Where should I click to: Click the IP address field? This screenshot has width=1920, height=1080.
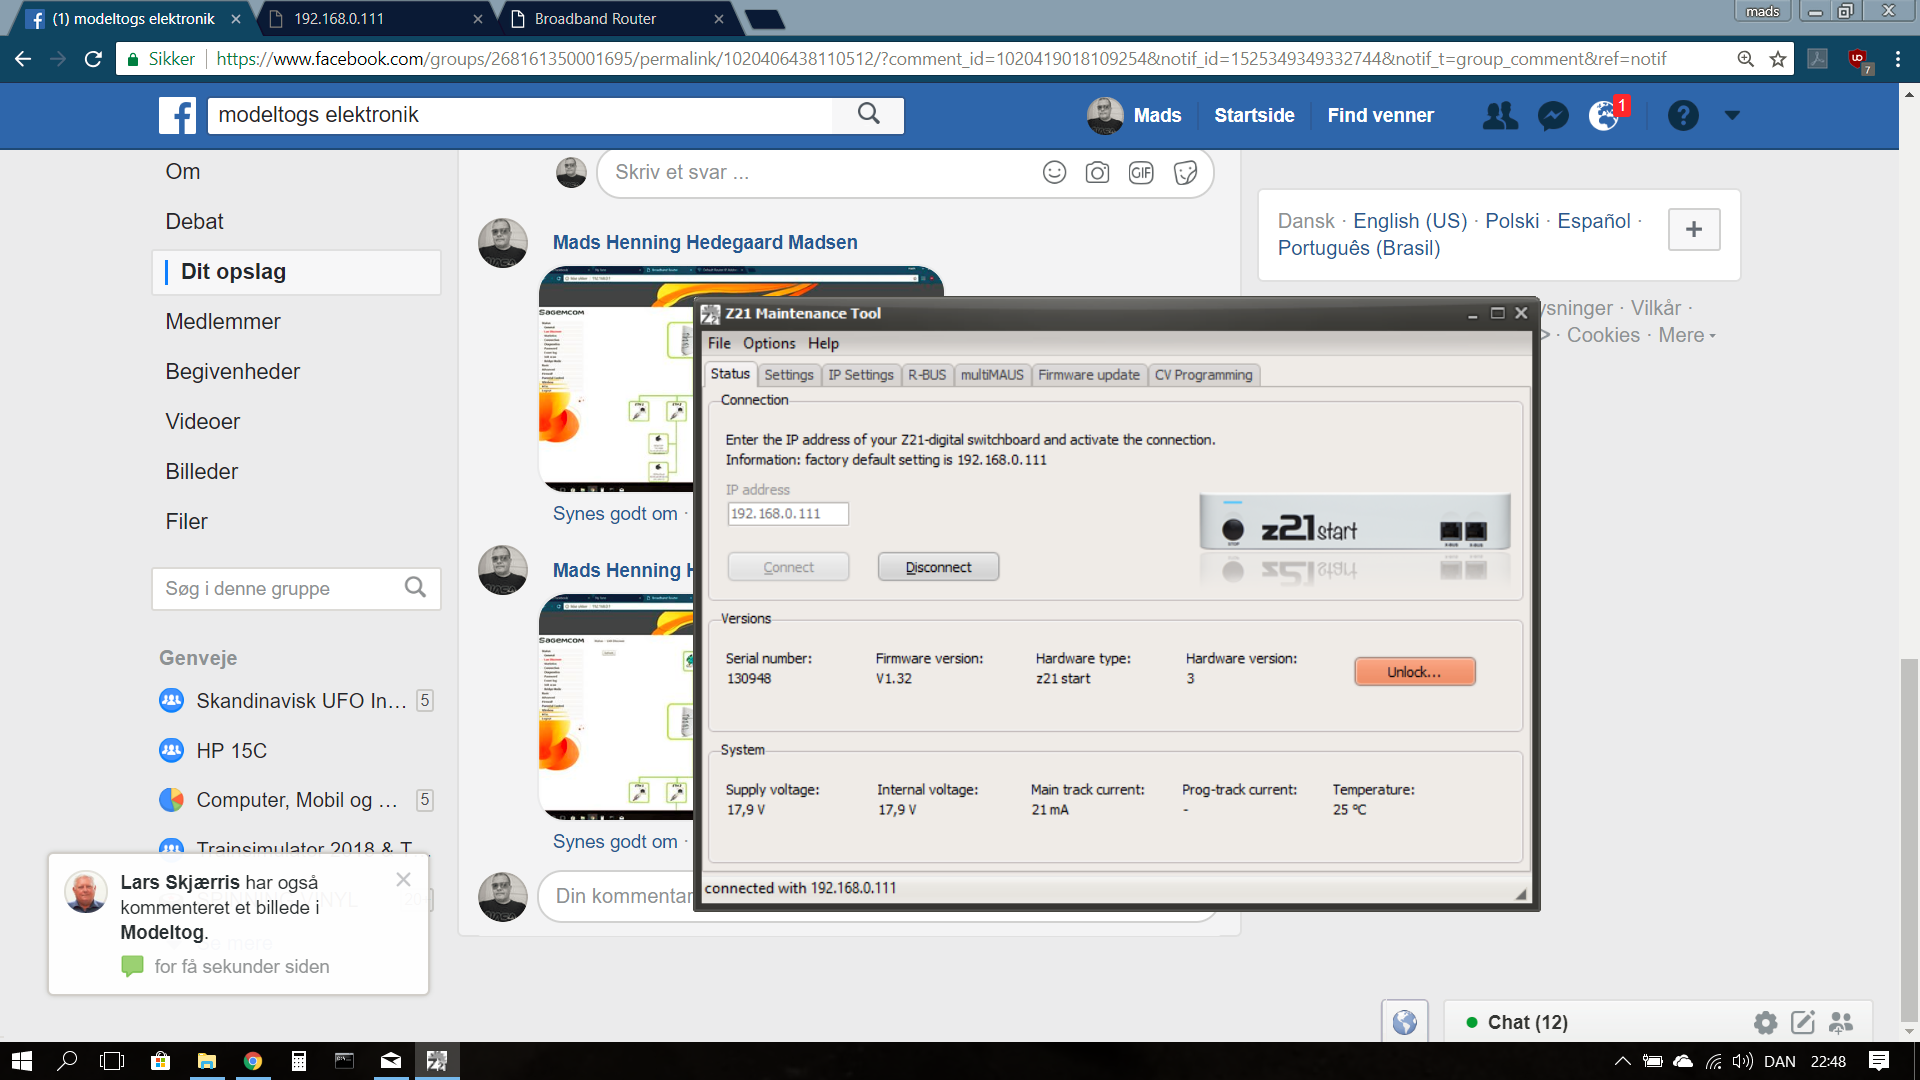[x=788, y=513]
